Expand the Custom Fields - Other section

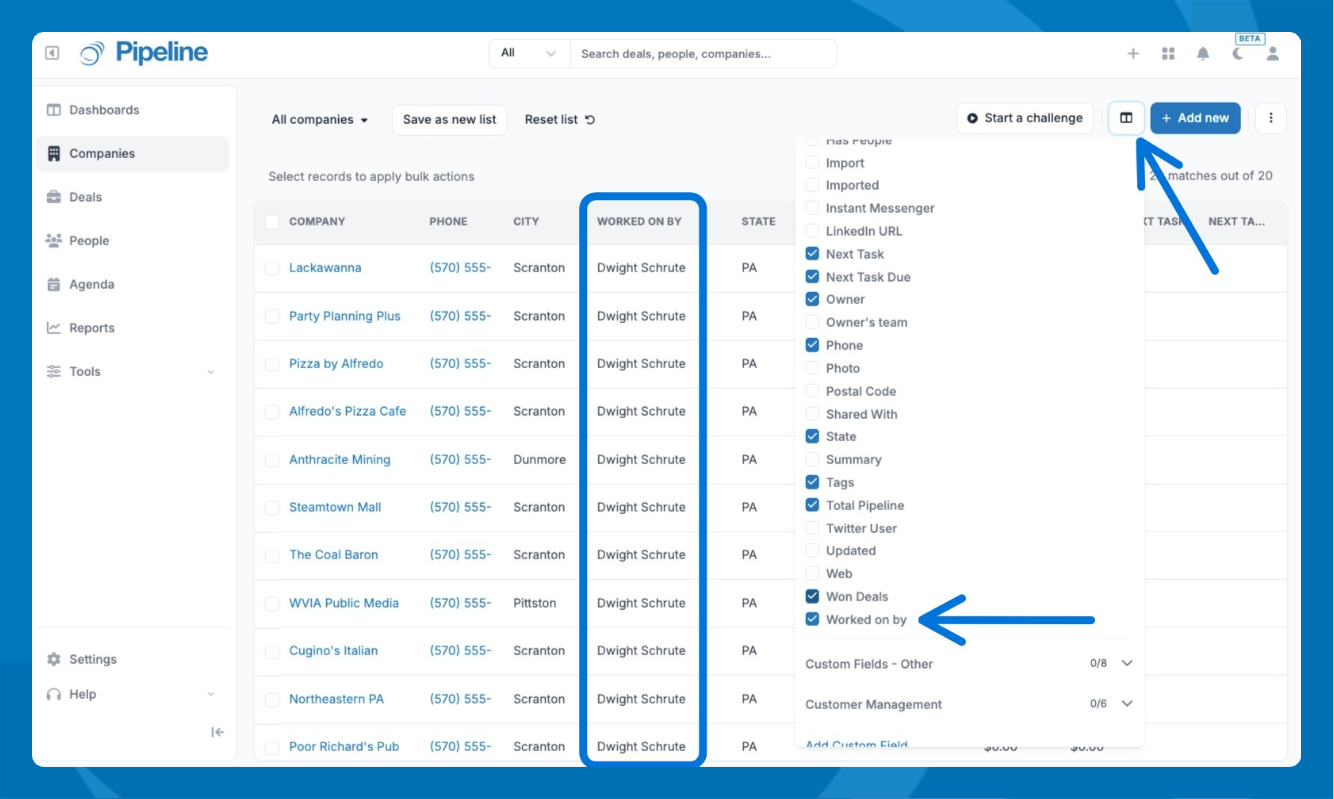coord(1127,663)
